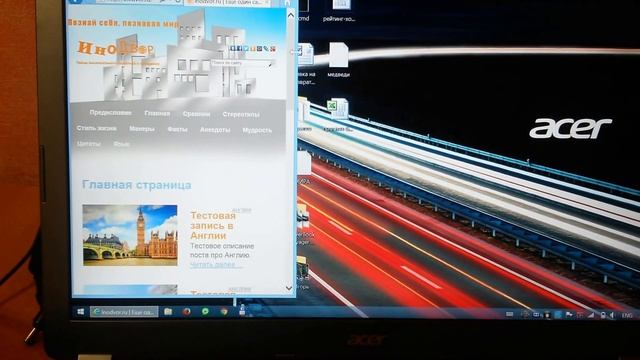The image size is (640, 360).
Task: Open the Анекдоты menu item
Action: pyautogui.click(x=215, y=130)
